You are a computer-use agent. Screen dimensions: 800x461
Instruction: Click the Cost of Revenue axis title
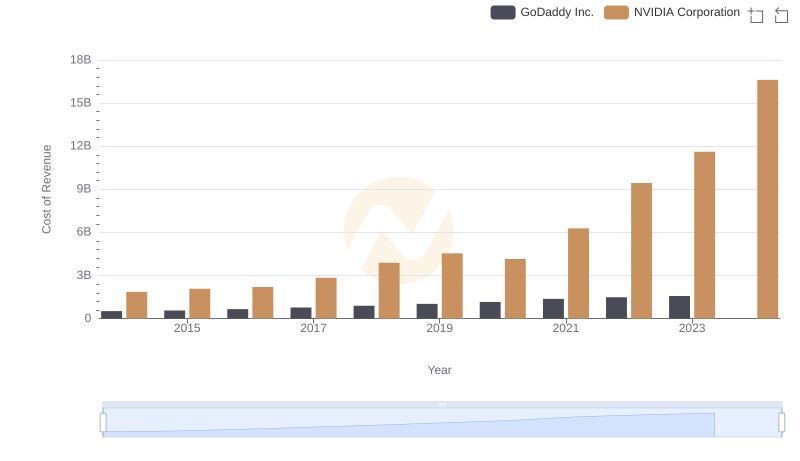pos(46,189)
